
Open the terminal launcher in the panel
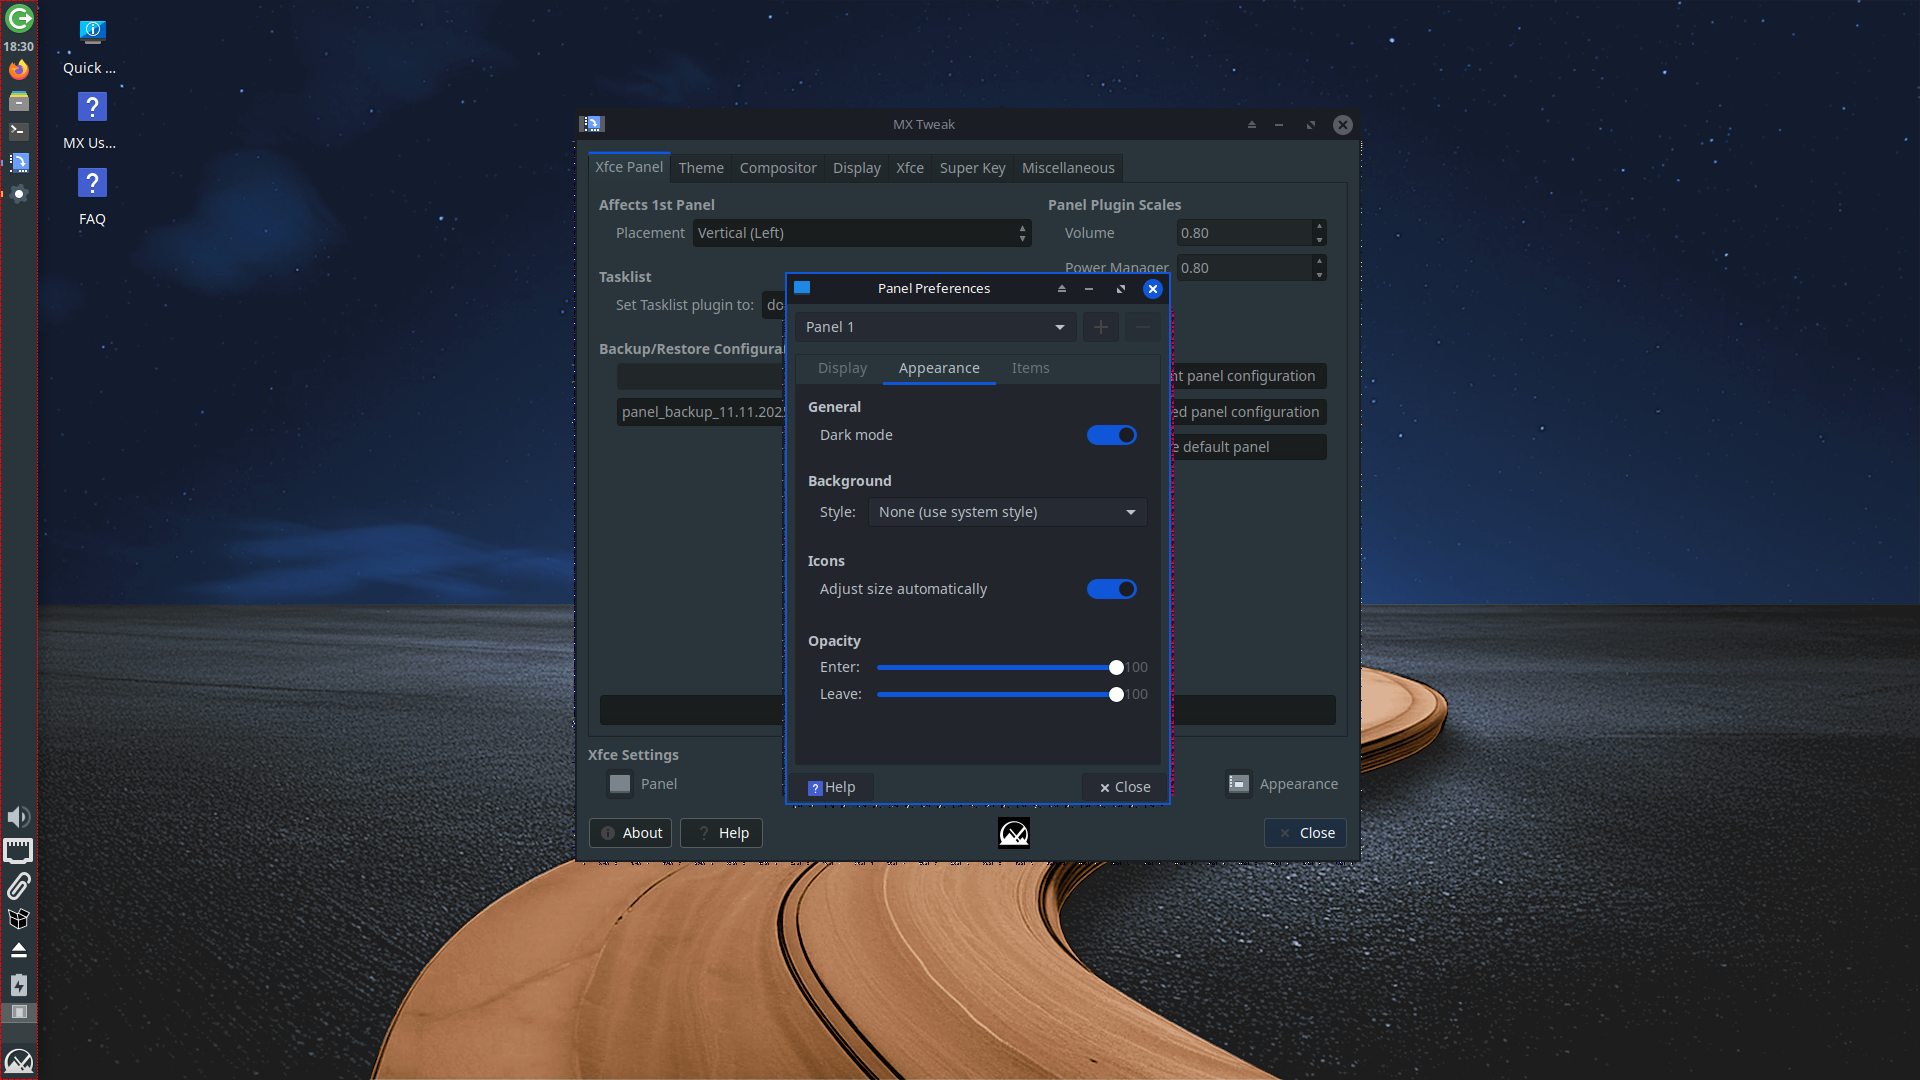pos(19,131)
